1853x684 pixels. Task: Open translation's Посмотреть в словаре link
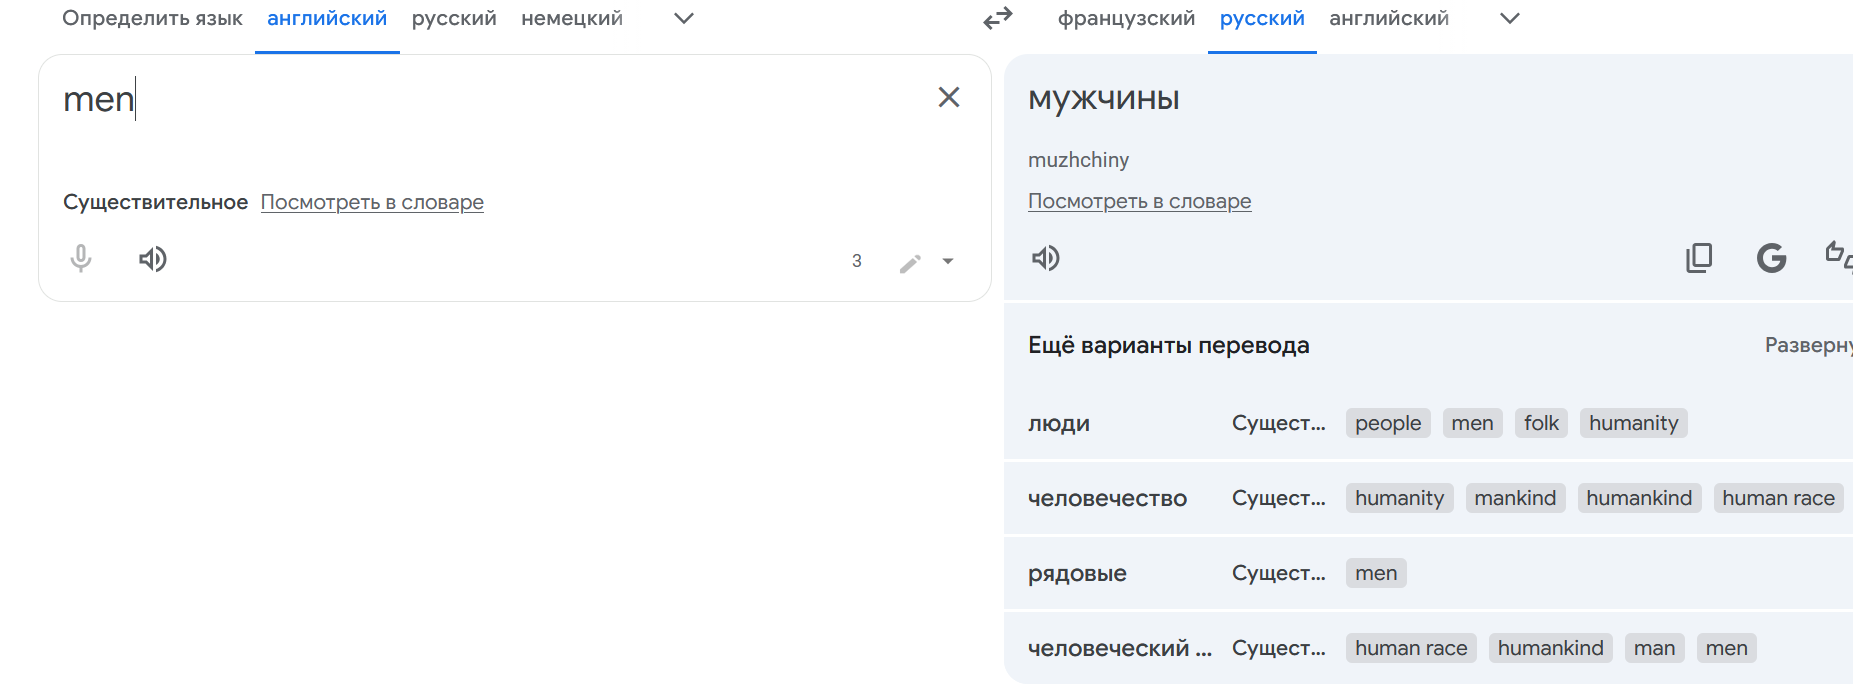coord(1139,201)
